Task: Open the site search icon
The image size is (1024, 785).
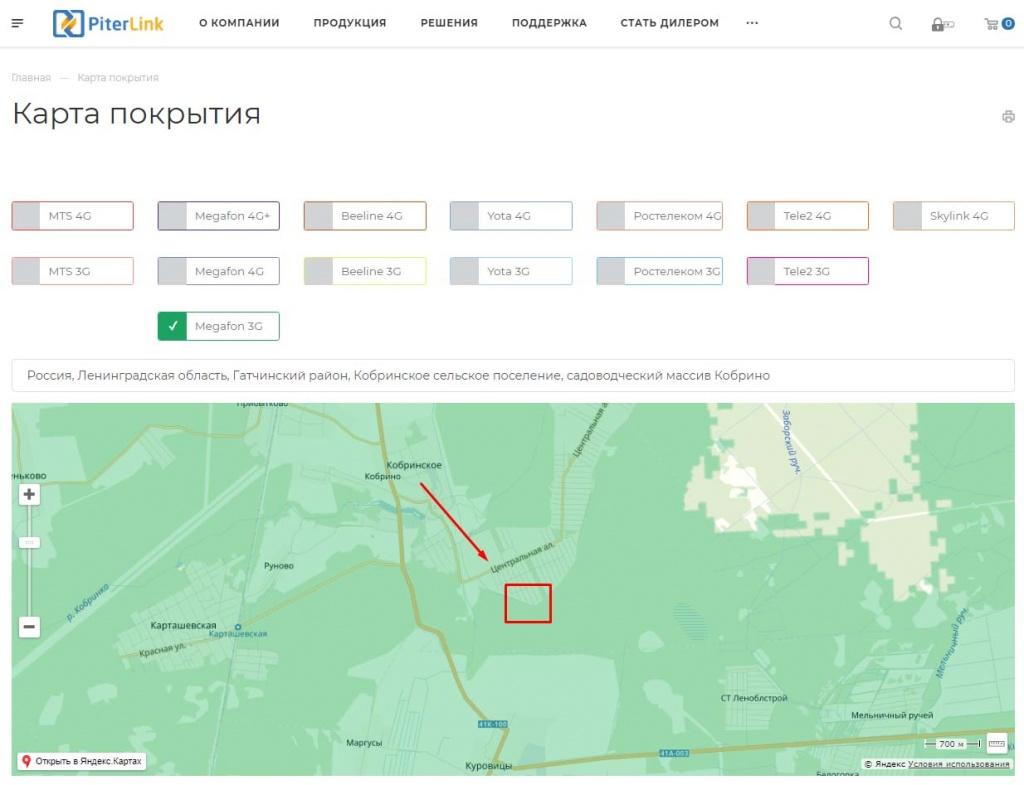Action: [895, 24]
